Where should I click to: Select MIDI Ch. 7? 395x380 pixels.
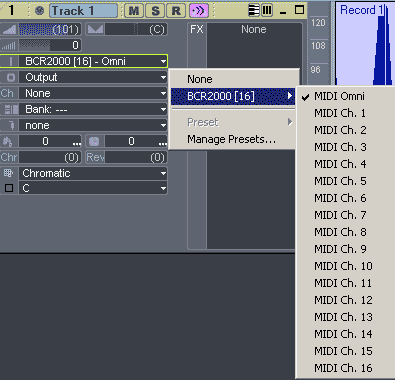point(346,215)
